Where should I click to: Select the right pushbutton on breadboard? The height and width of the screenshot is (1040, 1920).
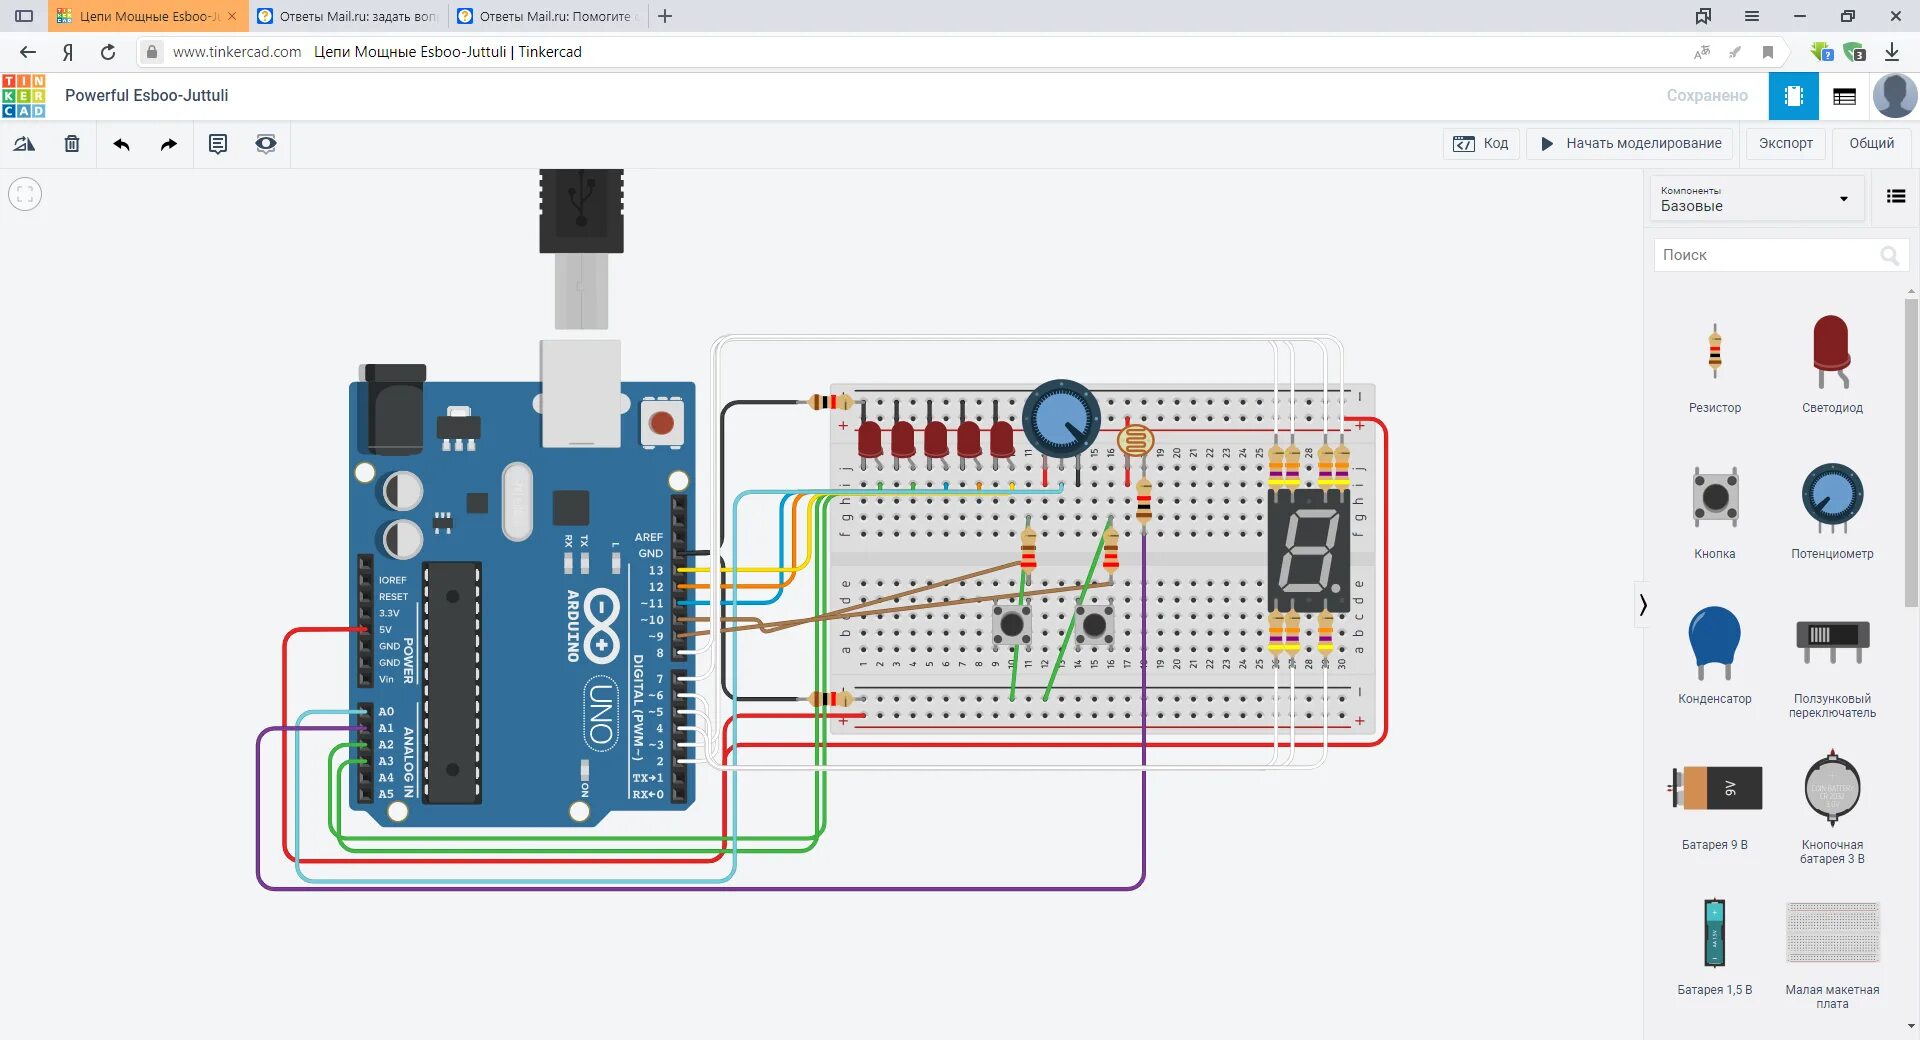coord(1094,625)
